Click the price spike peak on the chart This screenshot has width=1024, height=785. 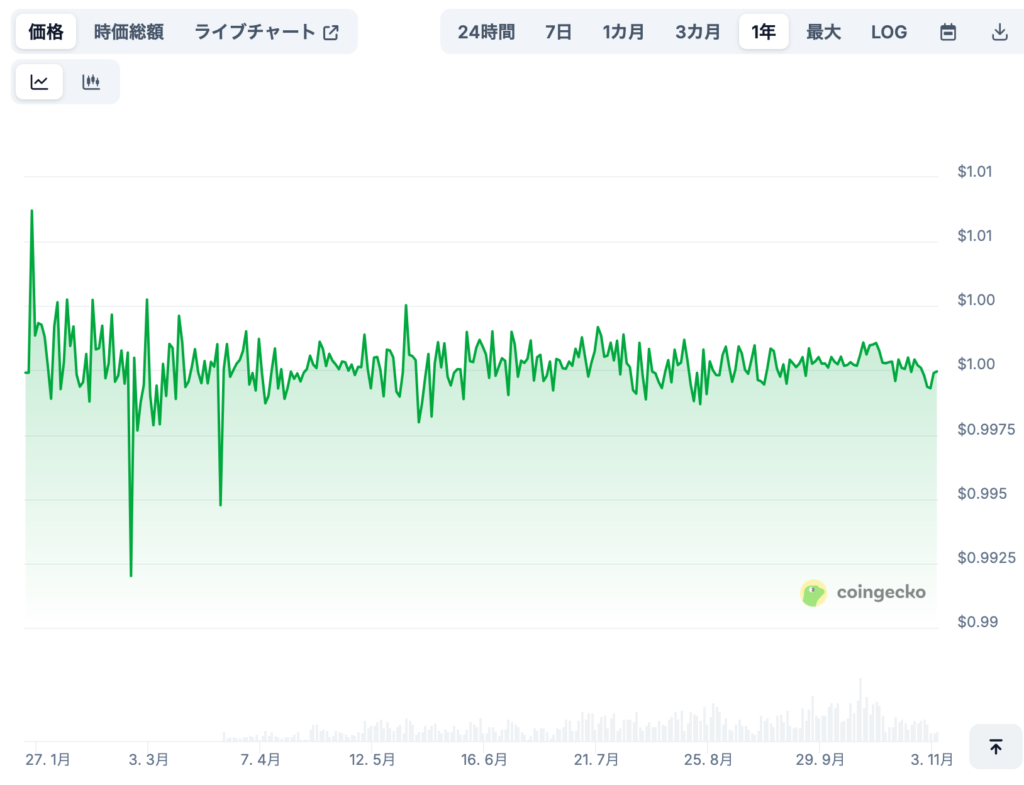(x=32, y=212)
